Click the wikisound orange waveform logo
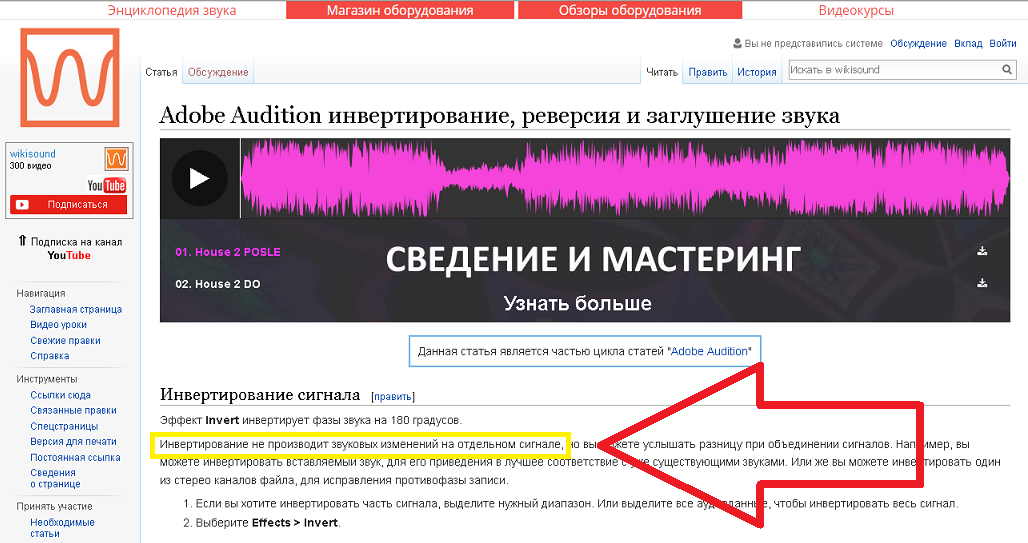1028x543 pixels. coord(70,77)
